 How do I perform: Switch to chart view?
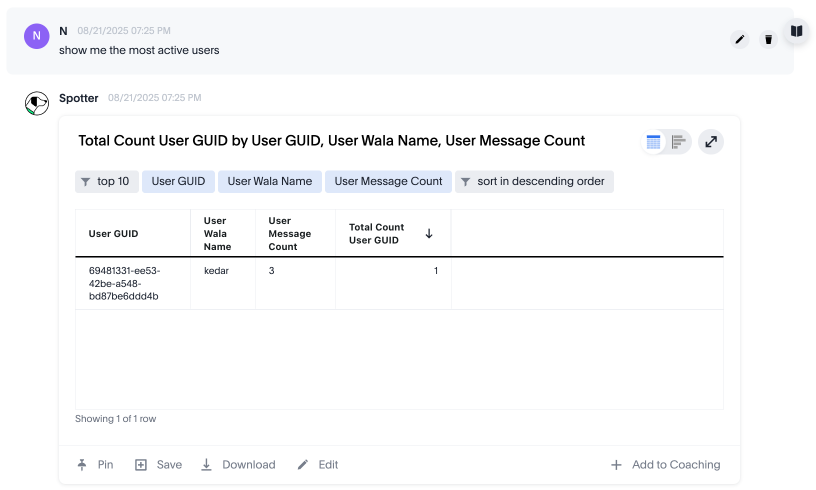(678, 142)
